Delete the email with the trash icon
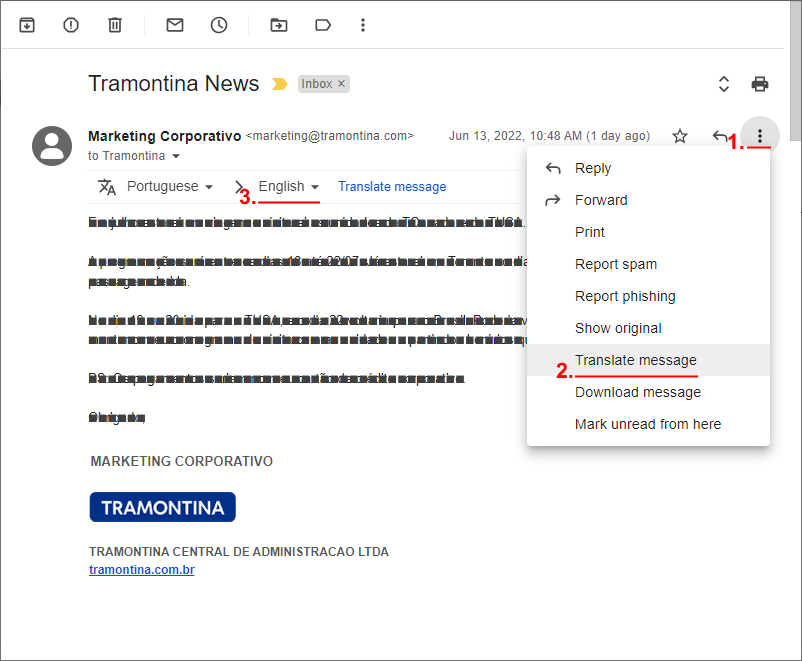802x661 pixels. coord(115,25)
